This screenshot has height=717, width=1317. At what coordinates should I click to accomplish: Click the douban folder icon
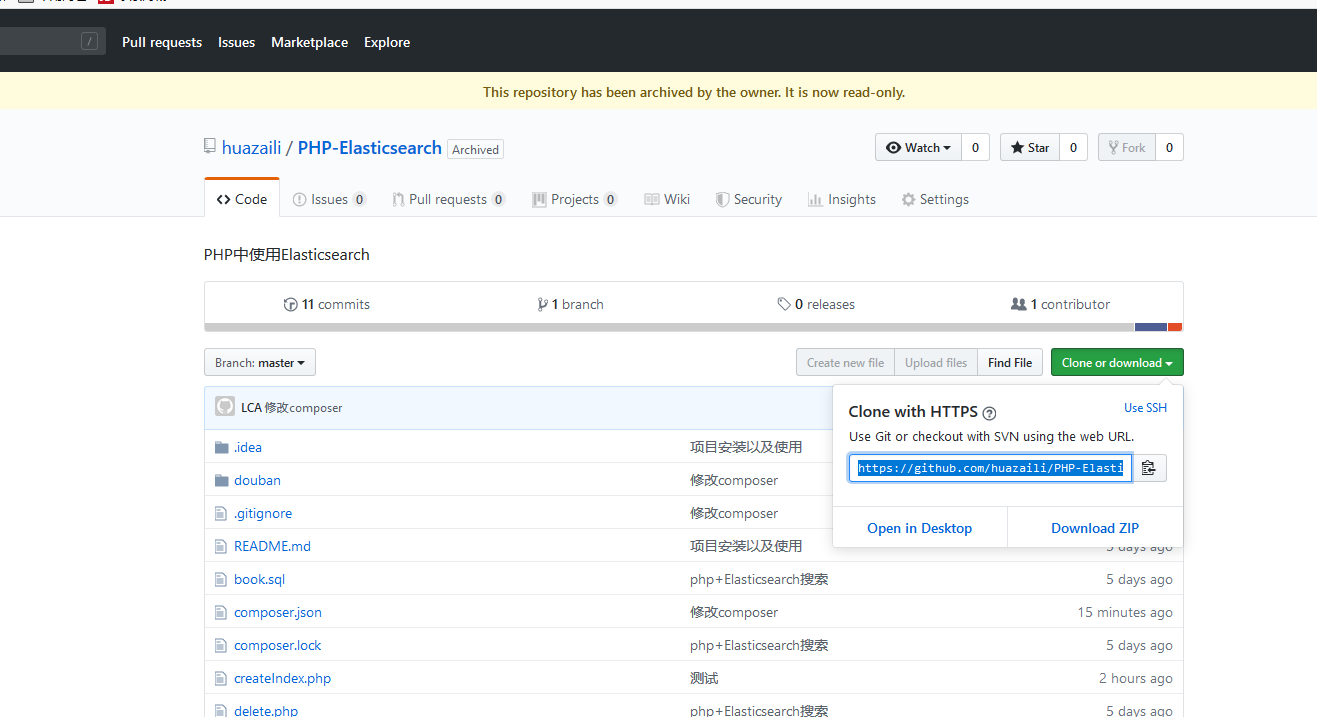(x=221, y=480)
